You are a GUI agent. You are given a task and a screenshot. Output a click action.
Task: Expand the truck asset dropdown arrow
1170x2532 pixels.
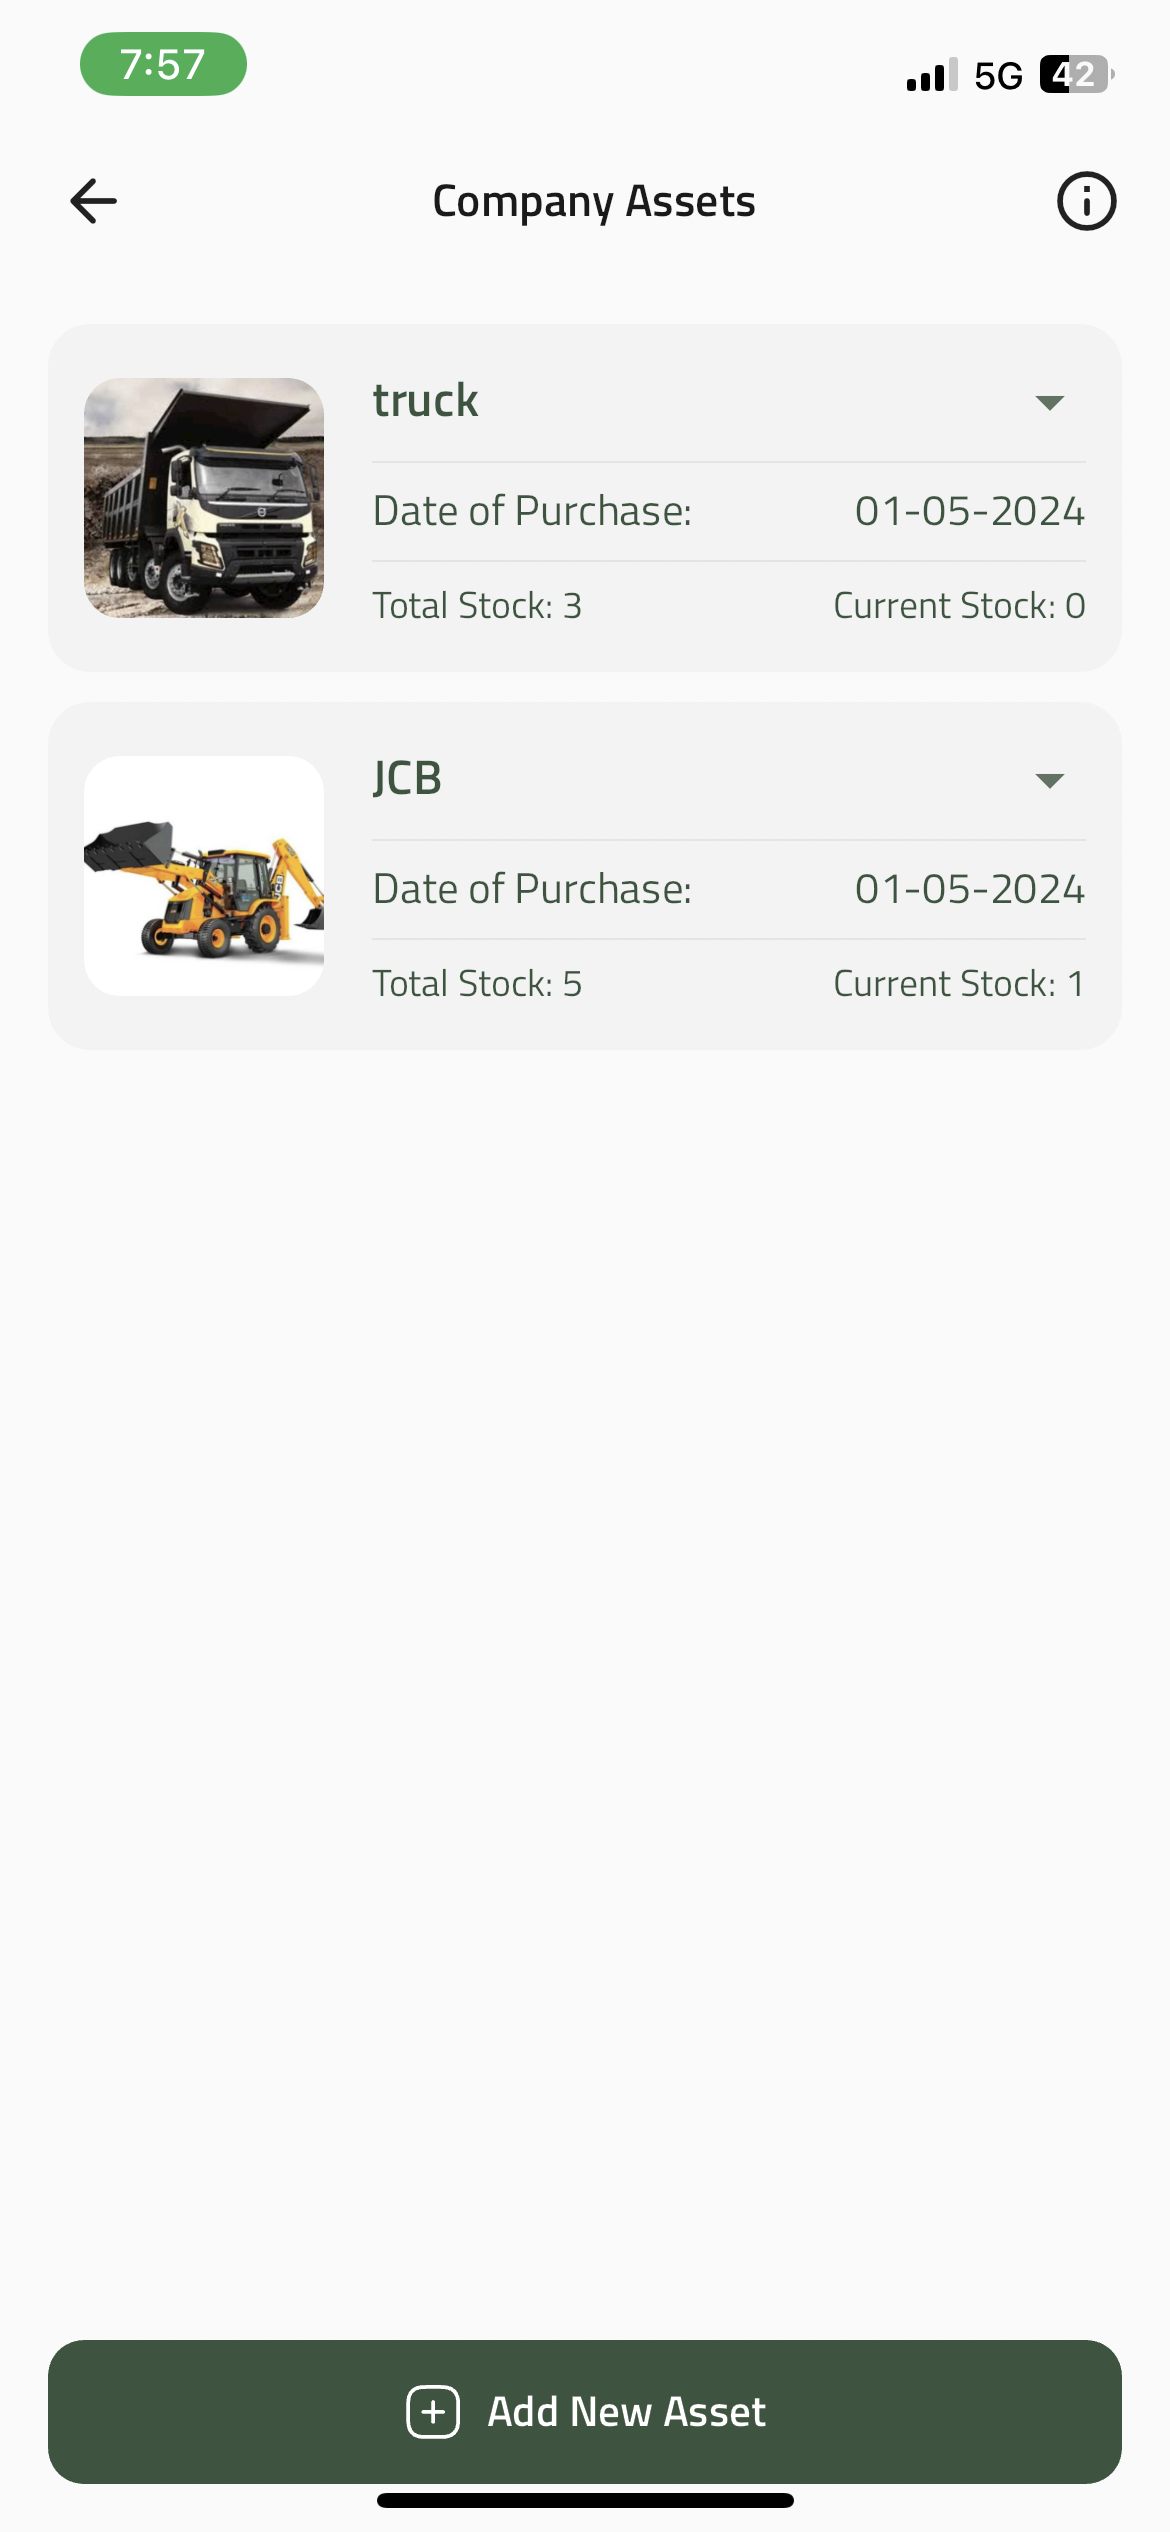click(1049, 402)
